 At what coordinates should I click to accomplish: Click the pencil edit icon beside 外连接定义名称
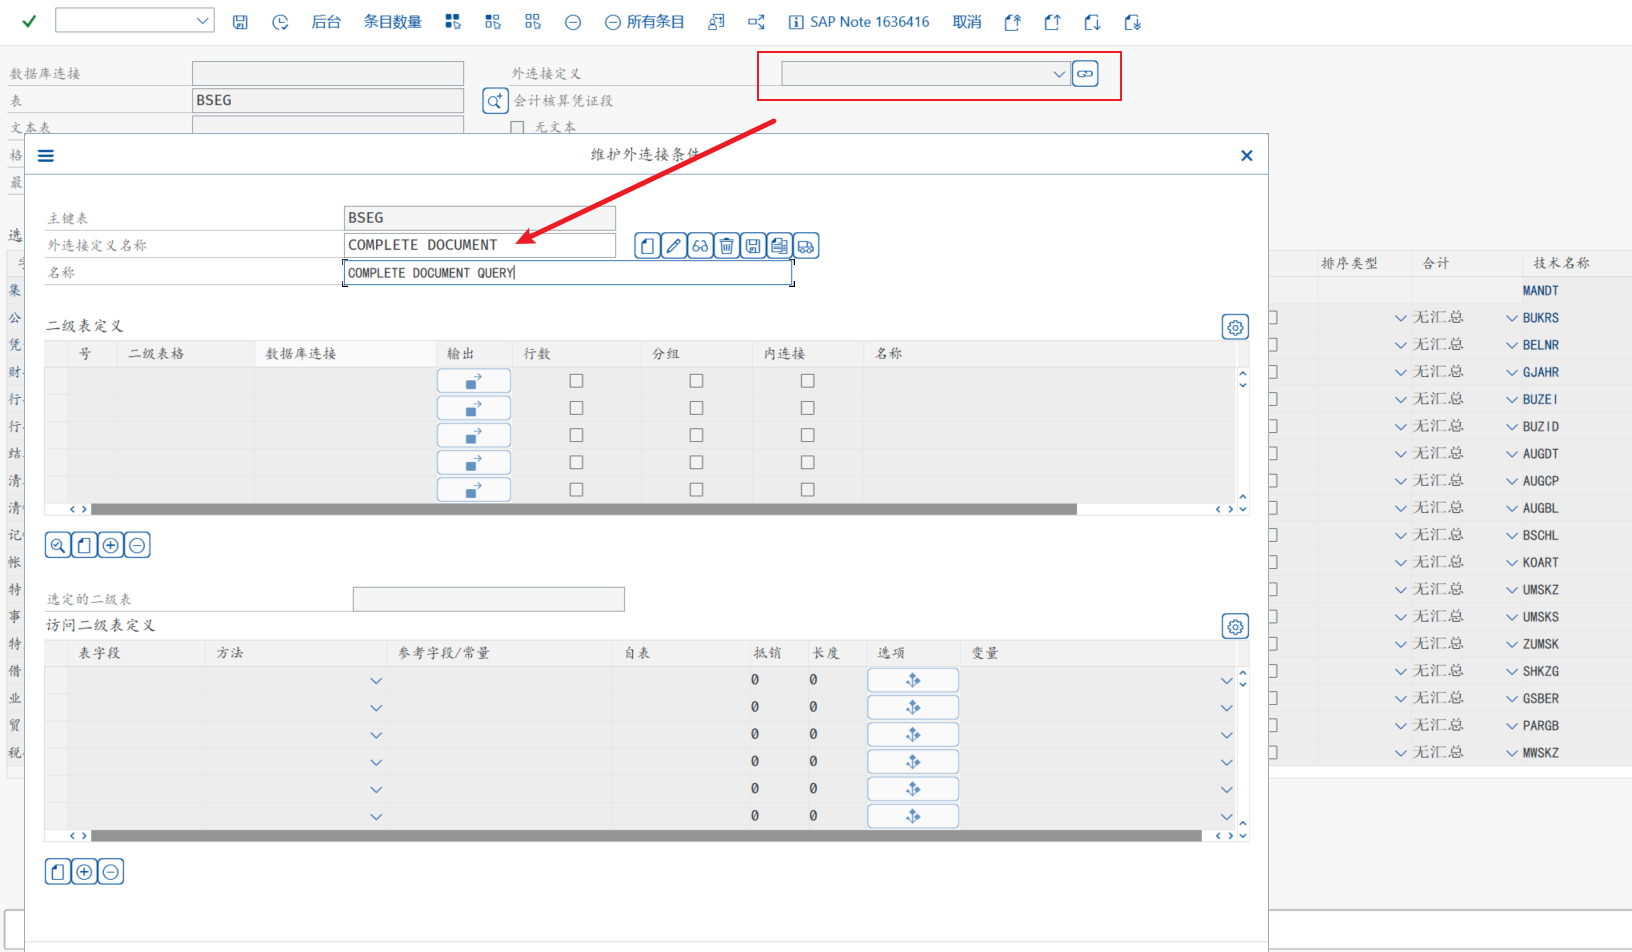674,246
